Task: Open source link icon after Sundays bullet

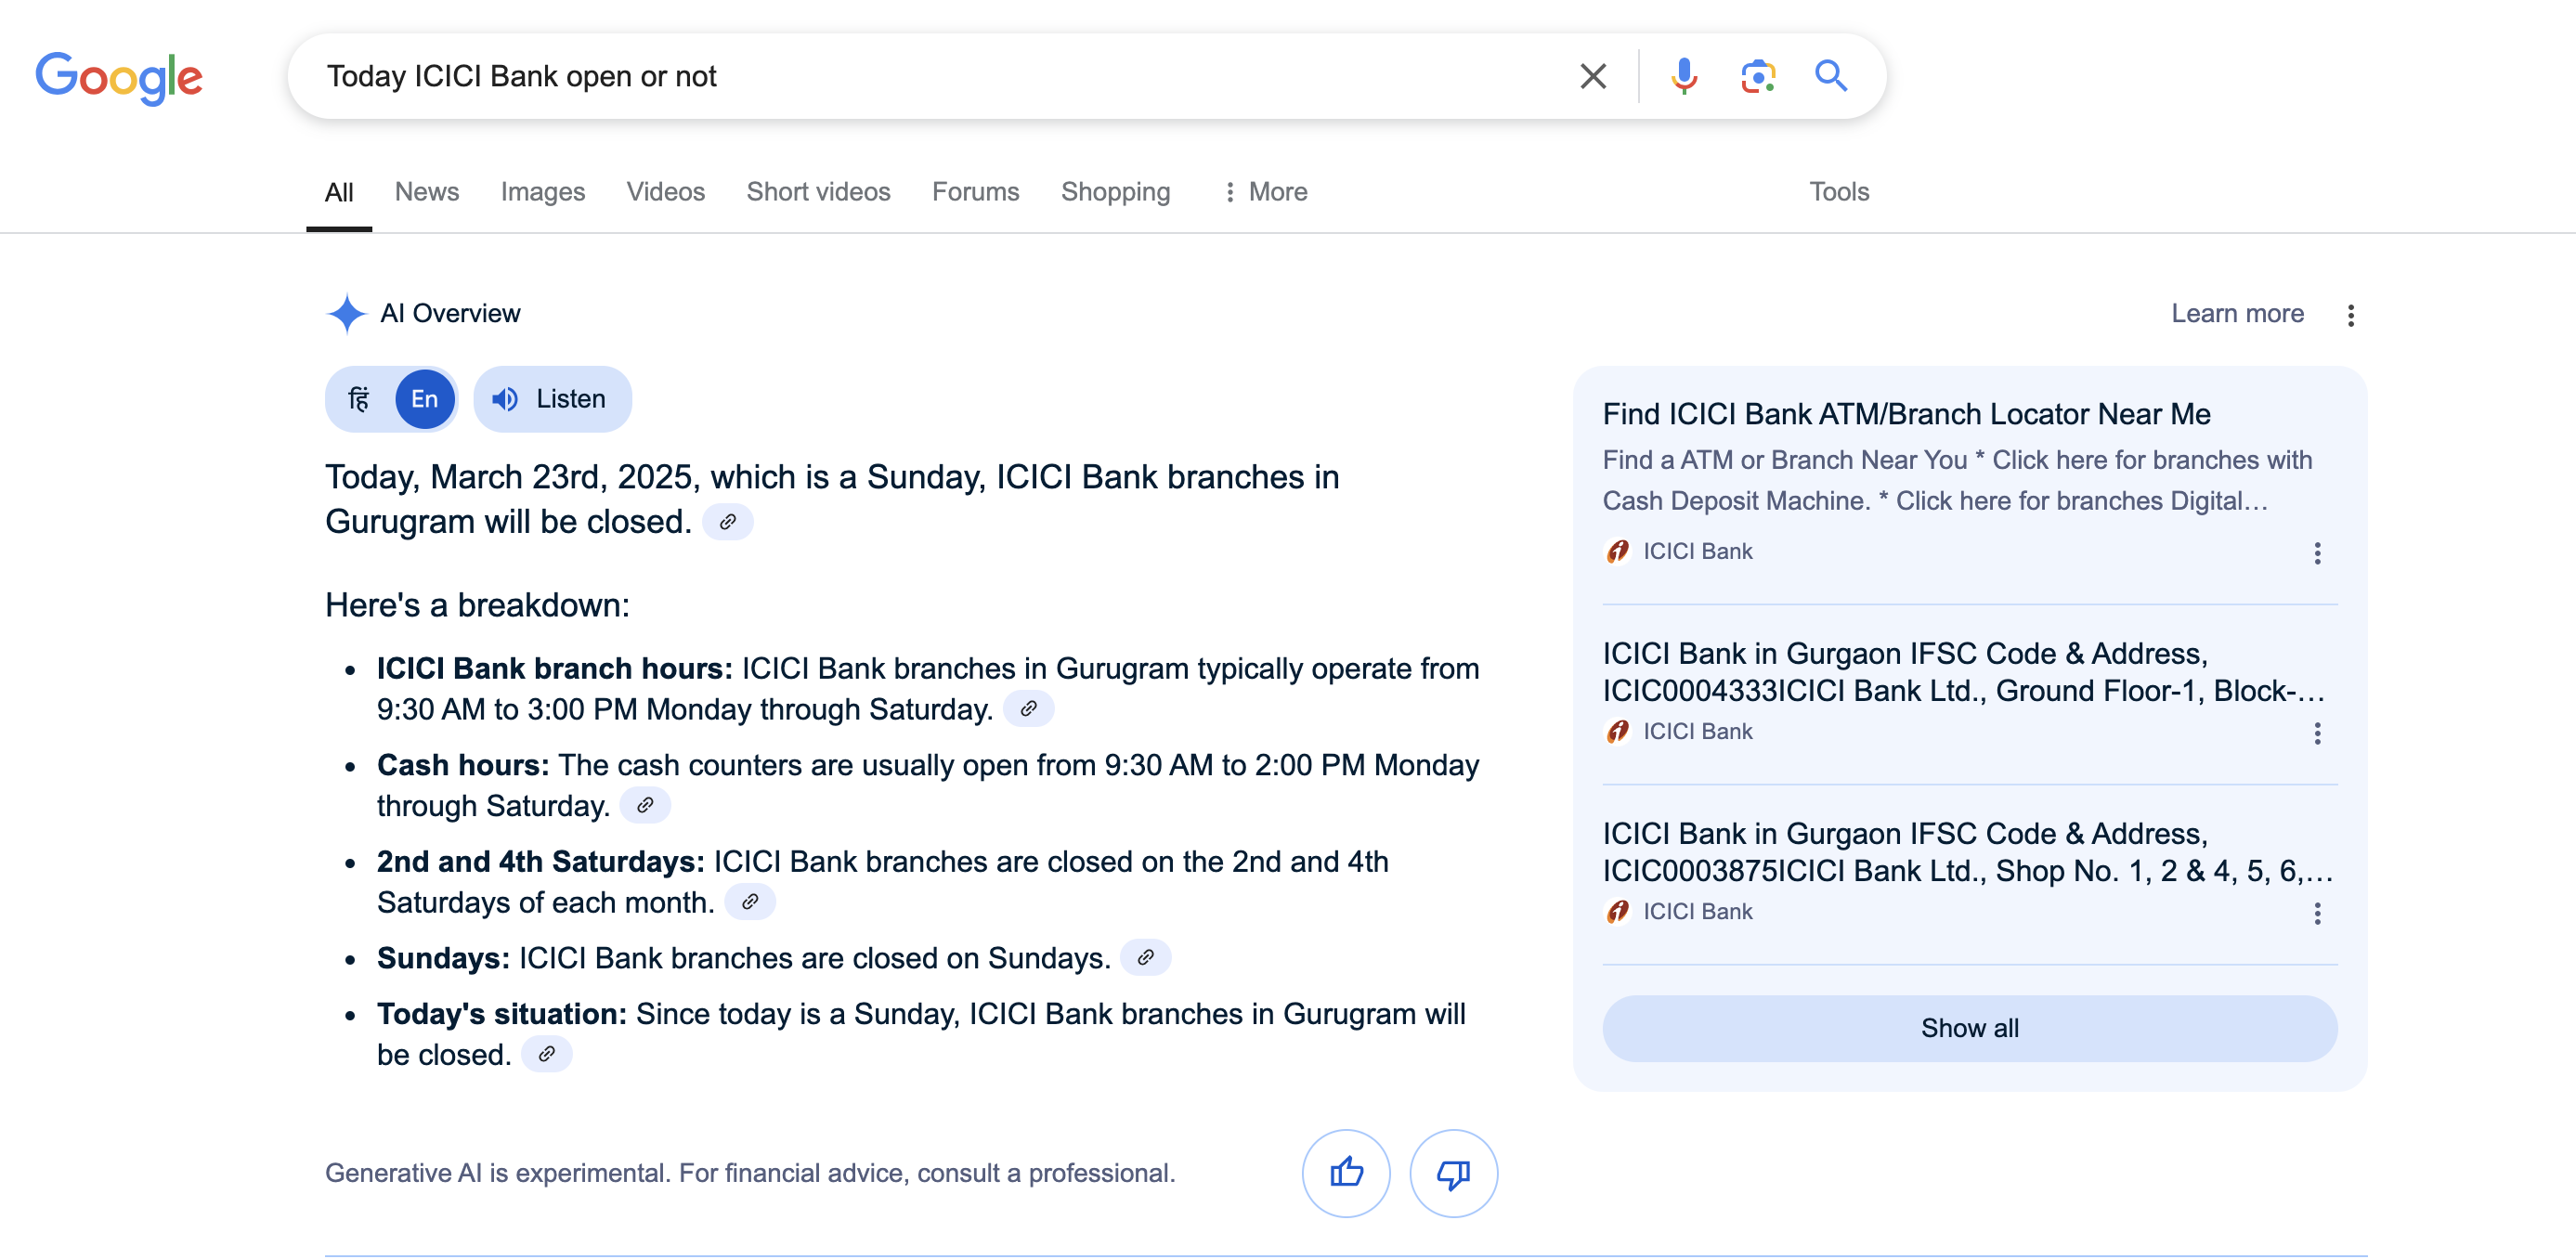Action: point(1145,957)
